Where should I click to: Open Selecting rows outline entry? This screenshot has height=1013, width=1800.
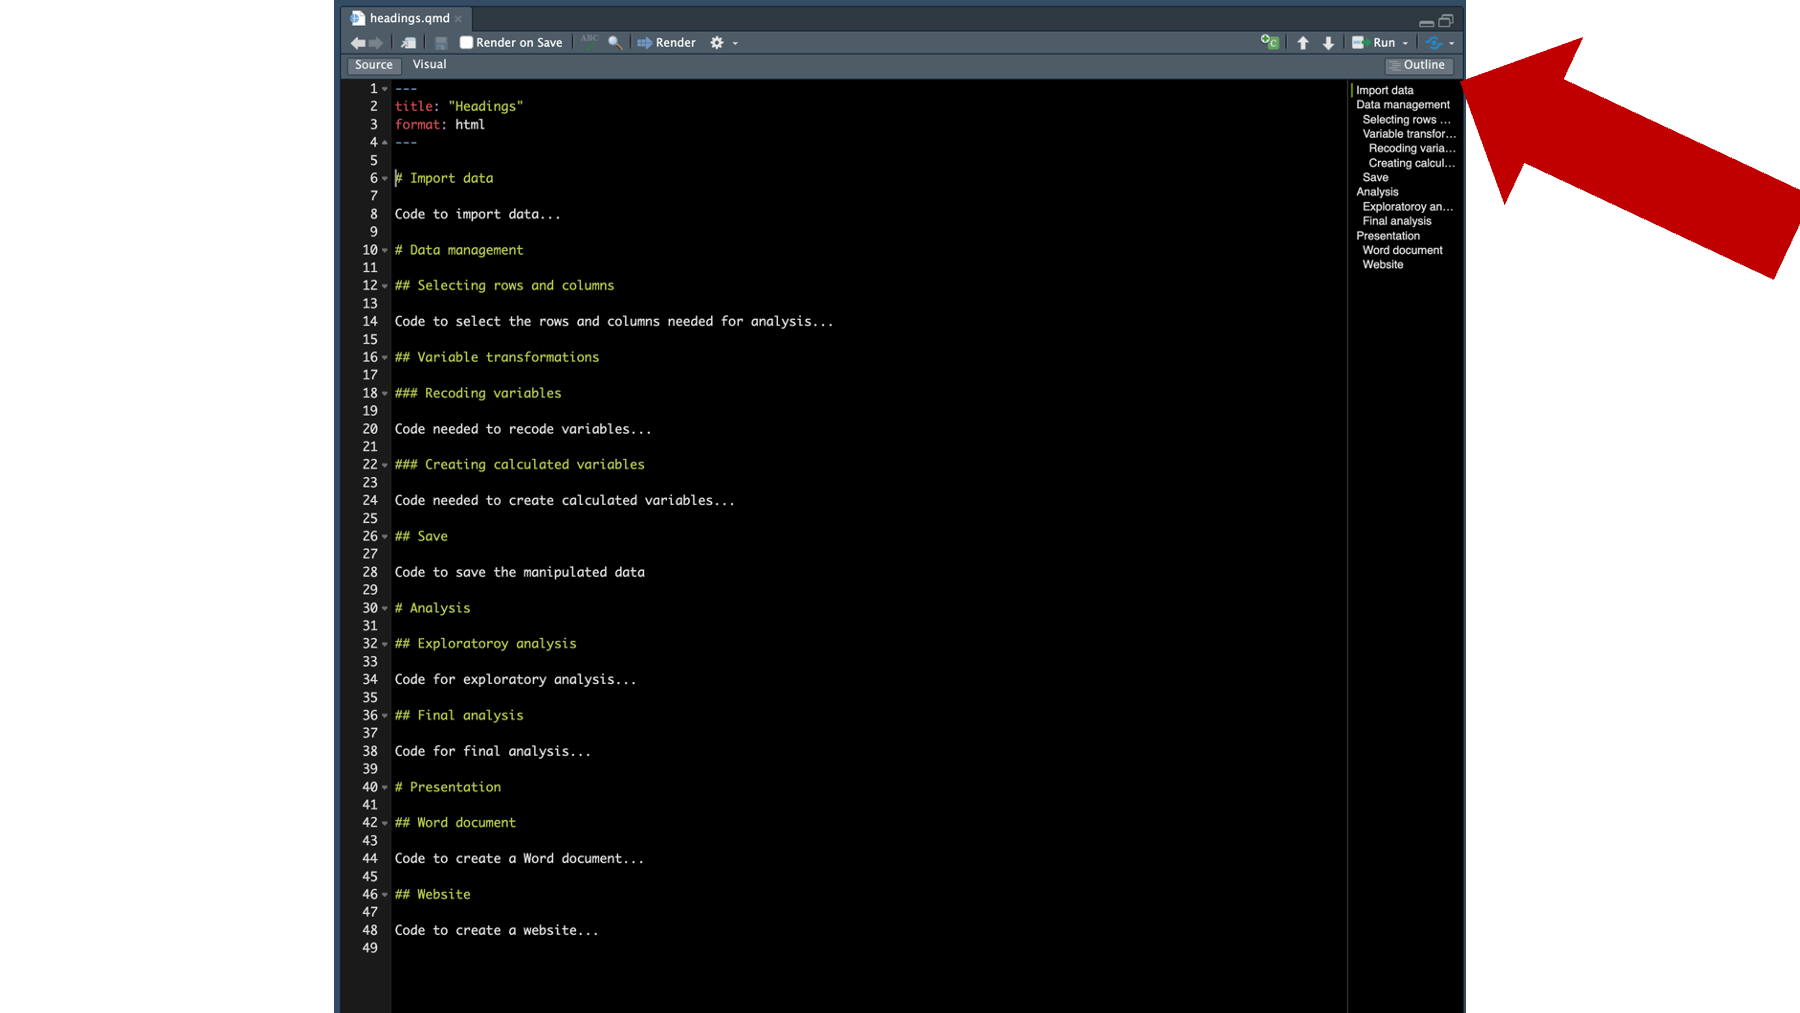point(1407,120)
